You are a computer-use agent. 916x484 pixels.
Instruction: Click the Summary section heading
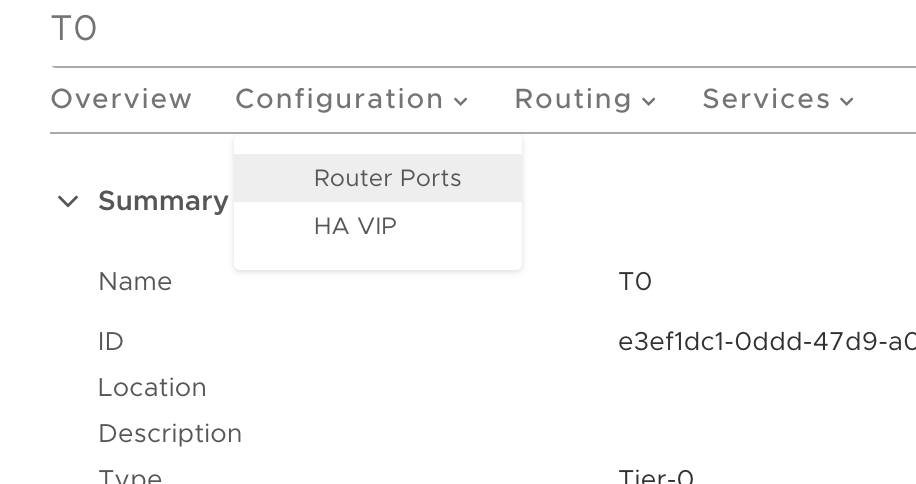(163, 201)
